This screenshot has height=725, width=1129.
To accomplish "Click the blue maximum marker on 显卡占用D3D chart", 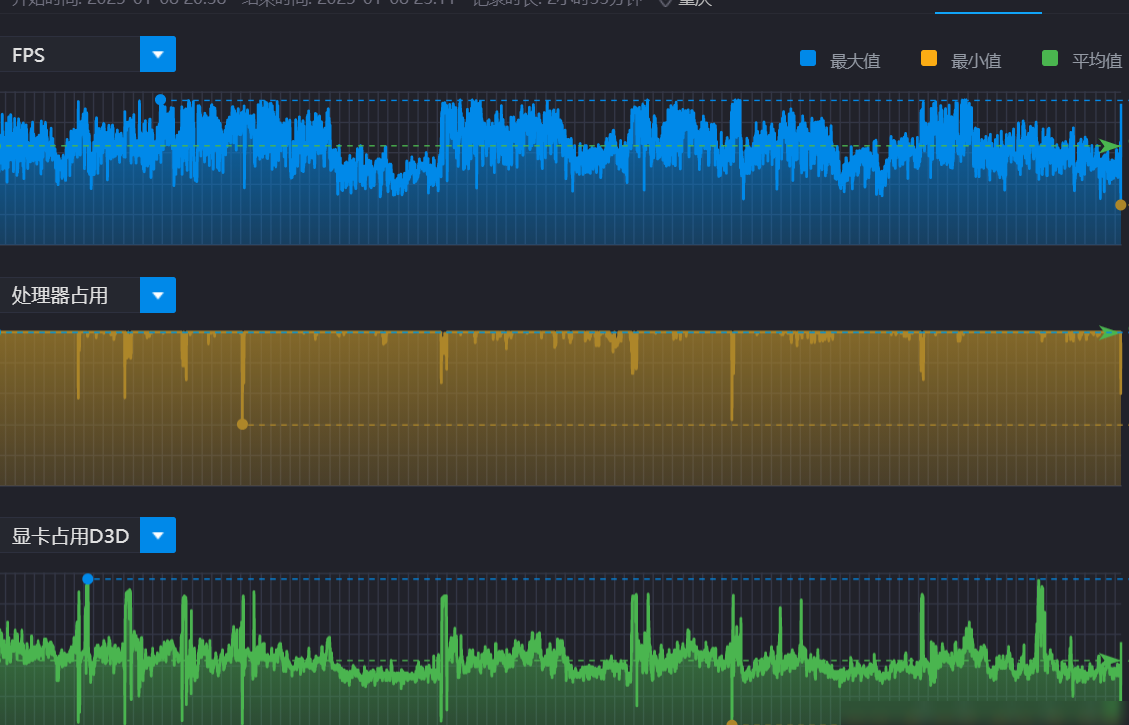I will click(88, 579).
